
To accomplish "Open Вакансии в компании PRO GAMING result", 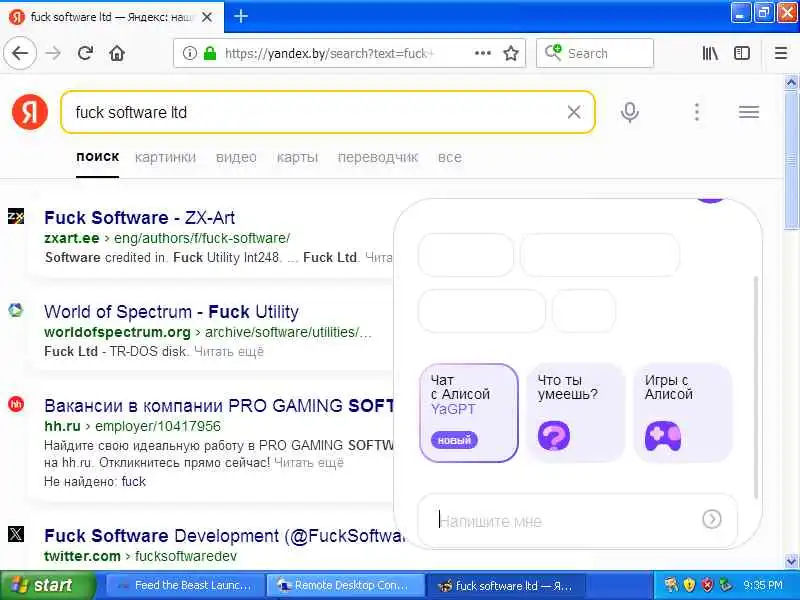I will [219, 406].
